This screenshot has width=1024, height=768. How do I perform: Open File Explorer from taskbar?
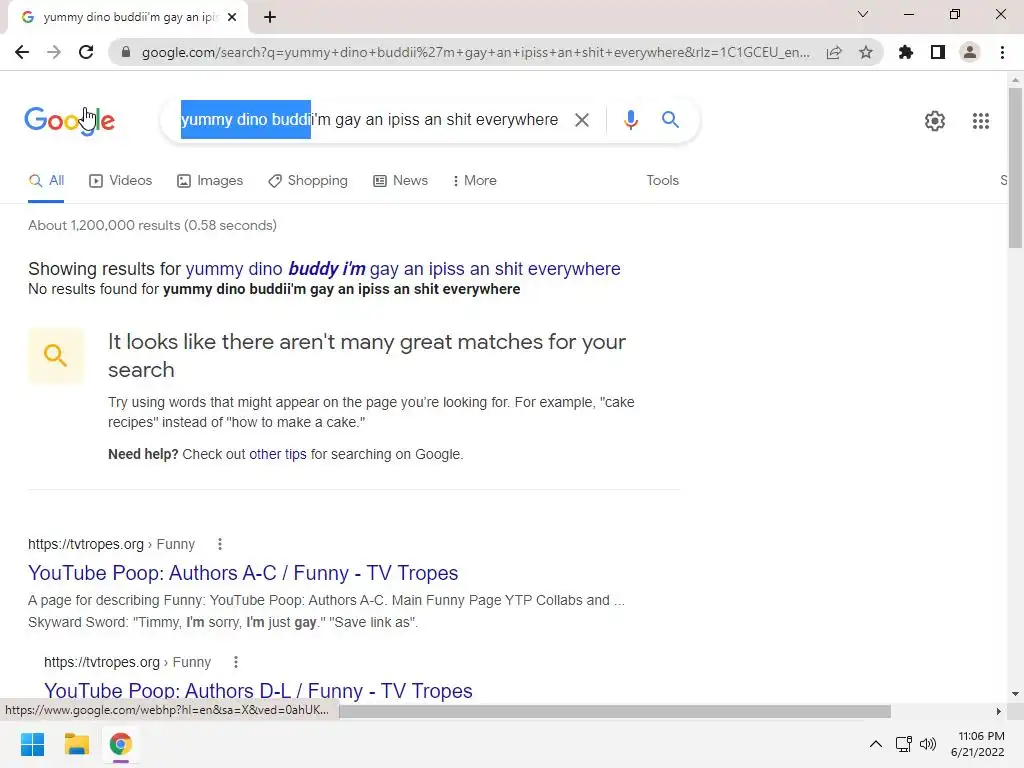point(76,744)
